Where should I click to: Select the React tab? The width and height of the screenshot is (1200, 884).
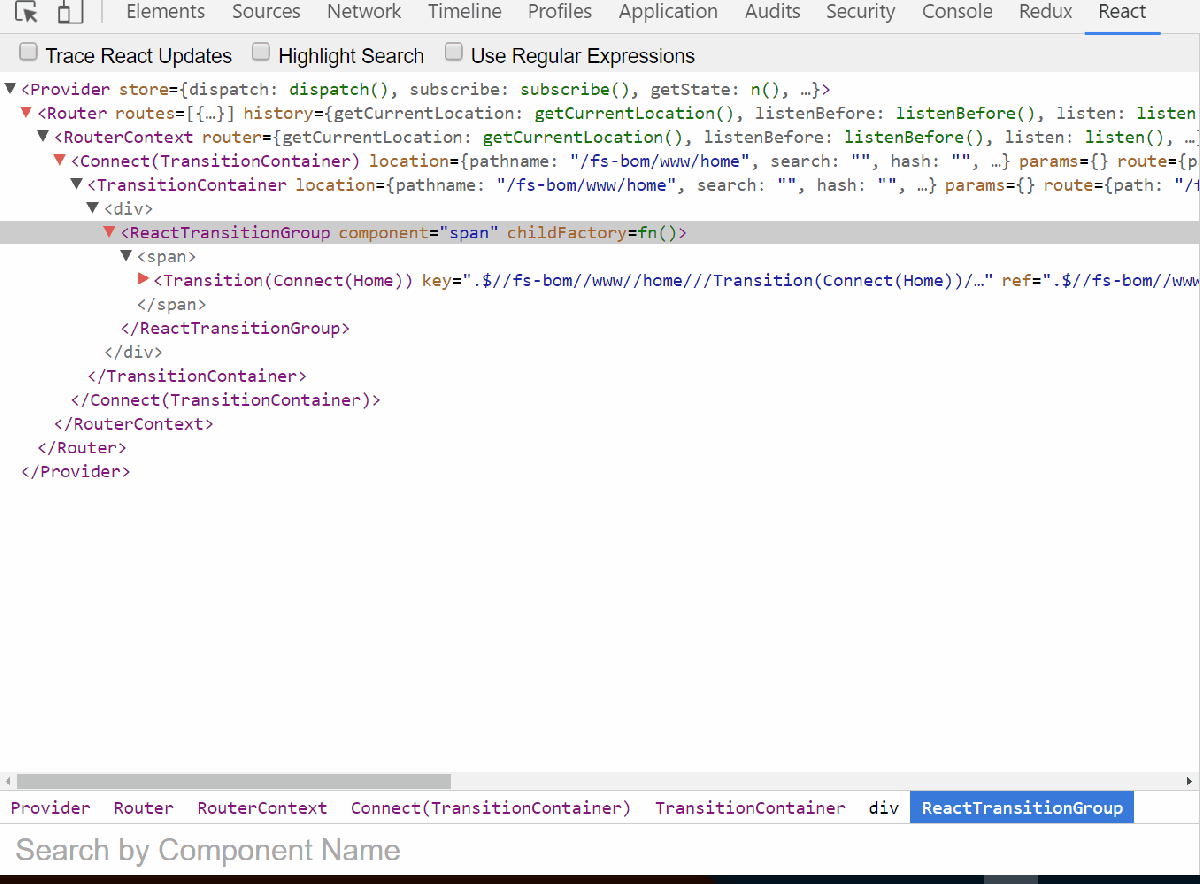pyautogui.click(x=1122, y=12)
